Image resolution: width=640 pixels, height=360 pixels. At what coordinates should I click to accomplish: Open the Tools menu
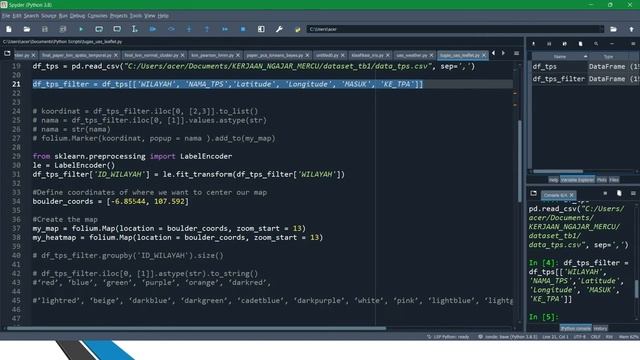[x=136, y=16]
